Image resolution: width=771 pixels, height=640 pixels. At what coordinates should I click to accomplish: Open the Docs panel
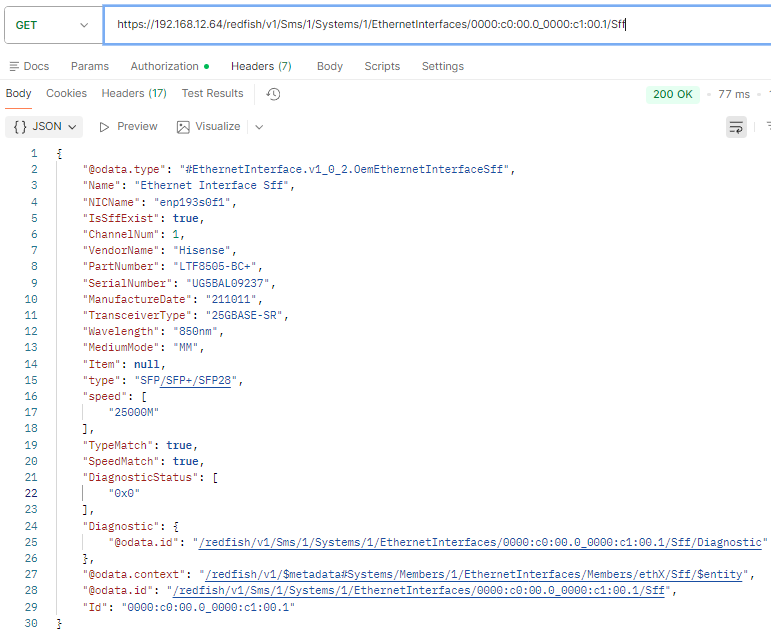pyautogui.click(x=29, y=66)
